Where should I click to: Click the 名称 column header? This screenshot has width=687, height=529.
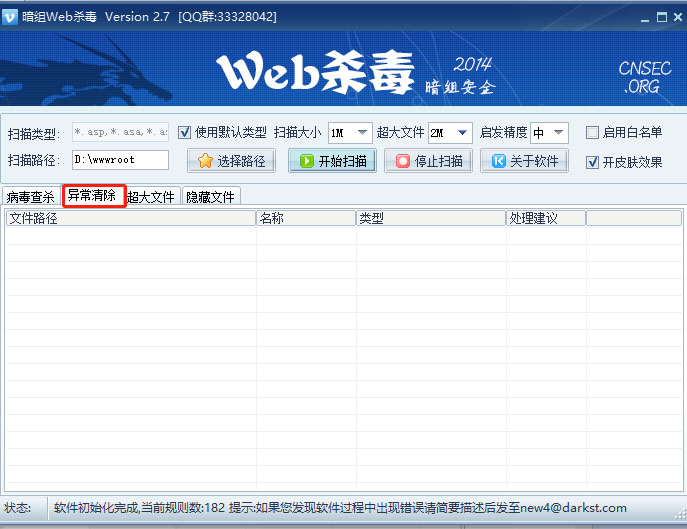tap(306, 218)
